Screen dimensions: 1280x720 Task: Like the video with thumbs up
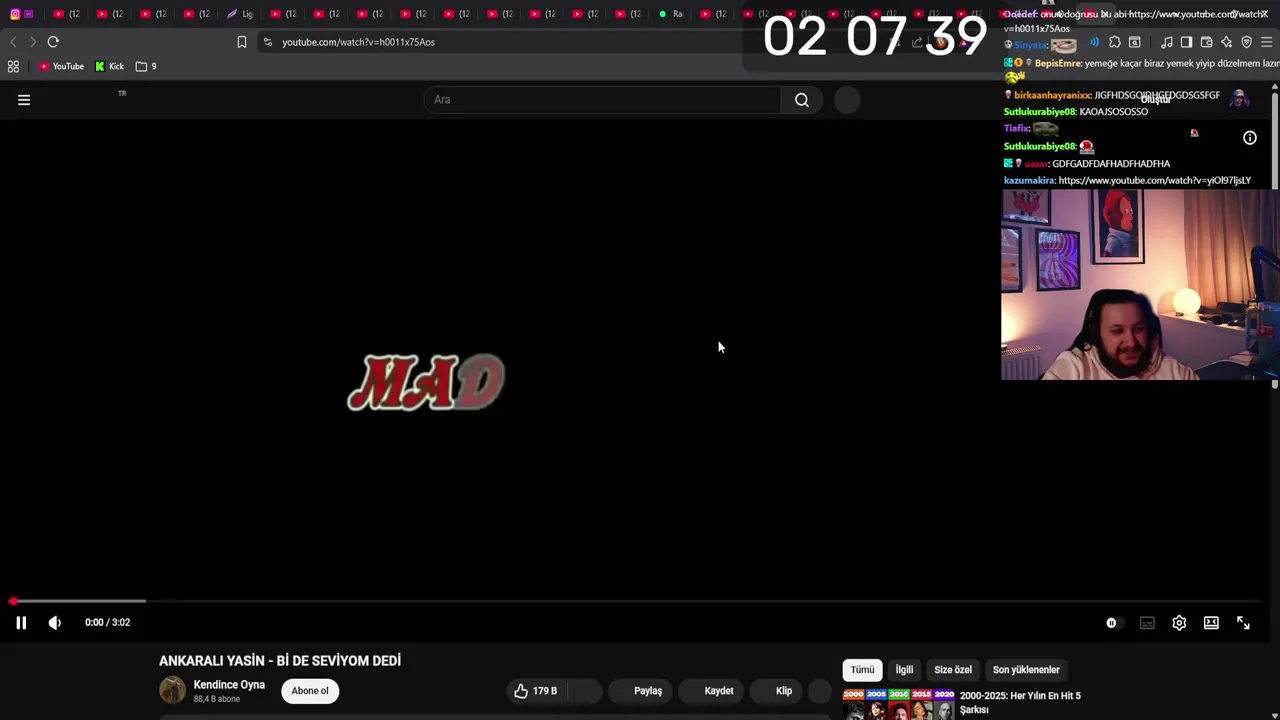535,691
